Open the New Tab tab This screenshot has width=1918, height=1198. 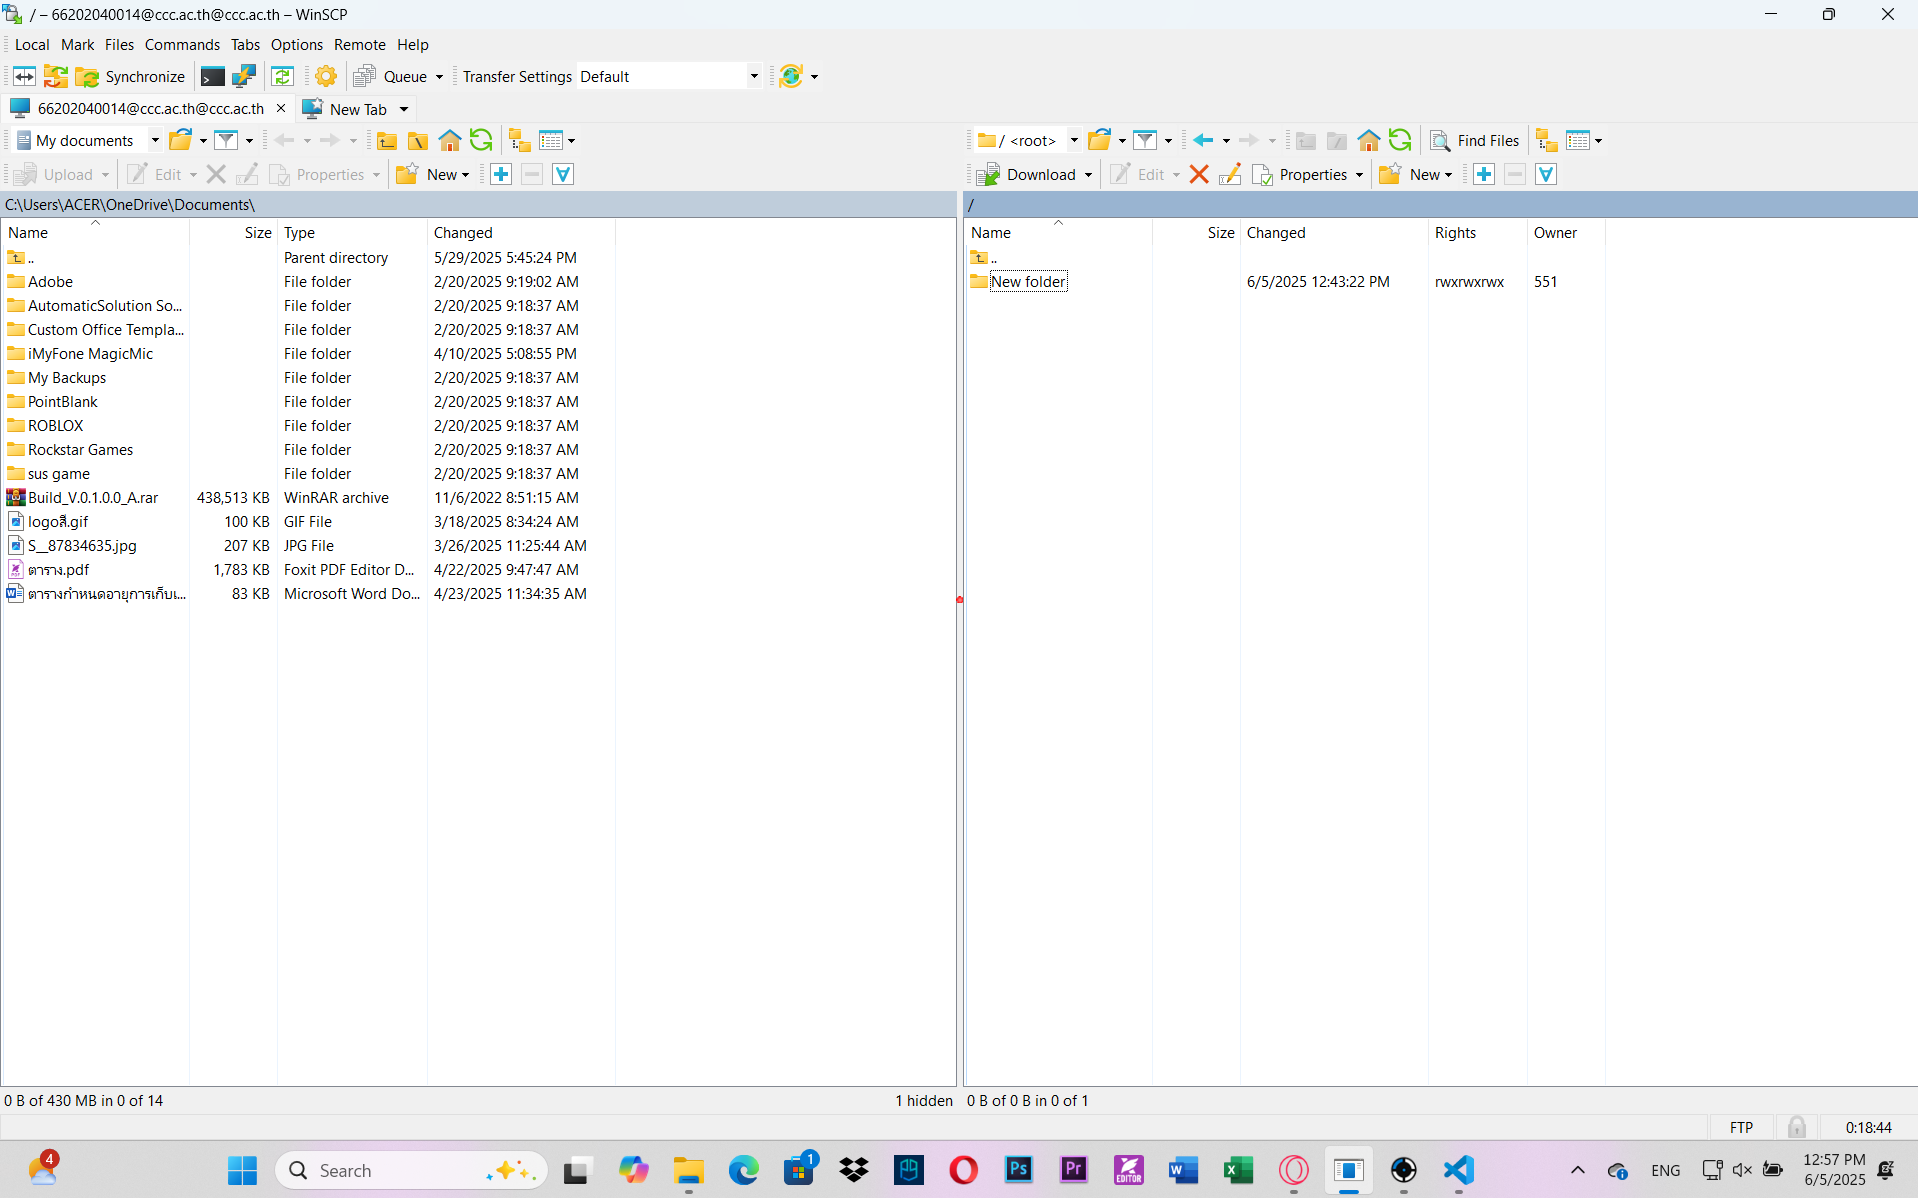pos(347,108)
